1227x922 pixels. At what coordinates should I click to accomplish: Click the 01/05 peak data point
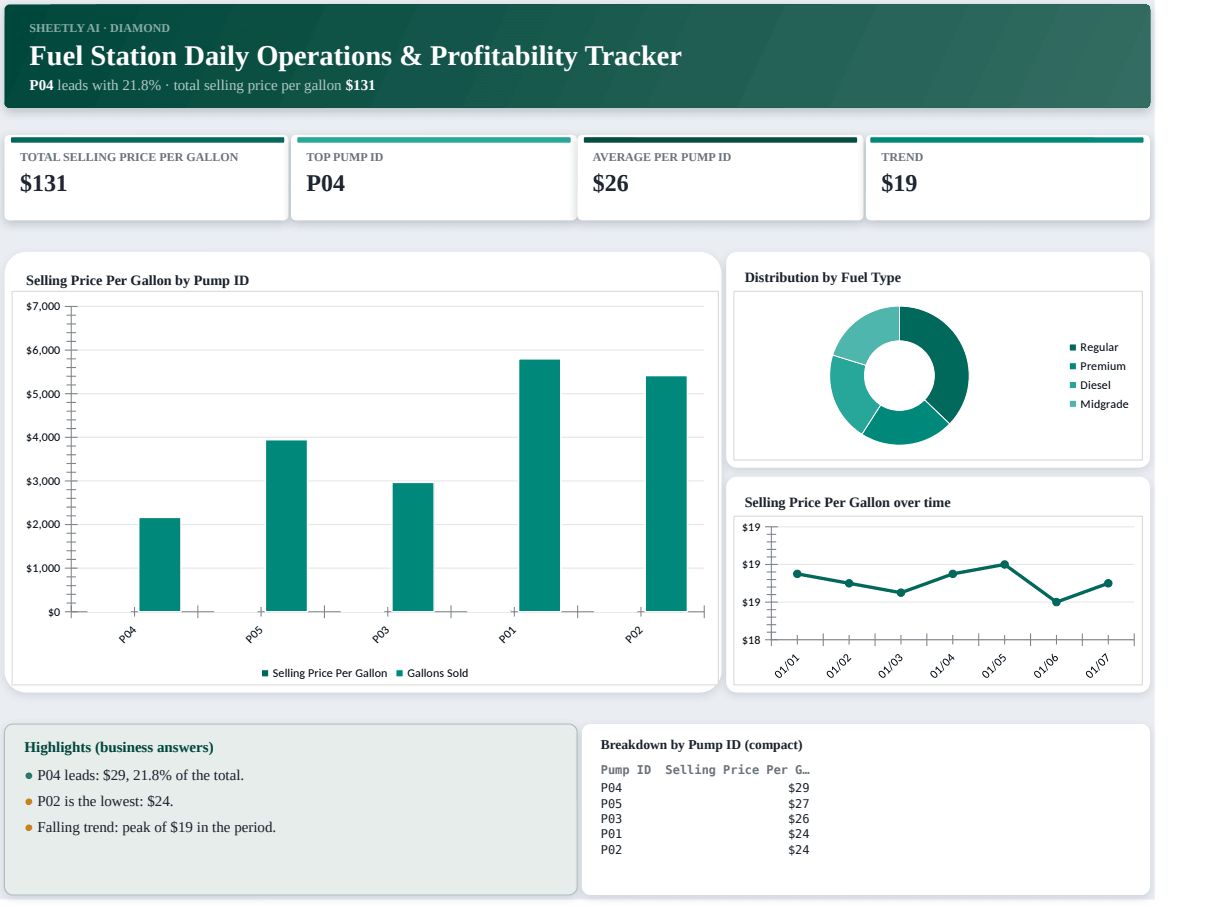pyautogui.click(x=1005, y=565)
